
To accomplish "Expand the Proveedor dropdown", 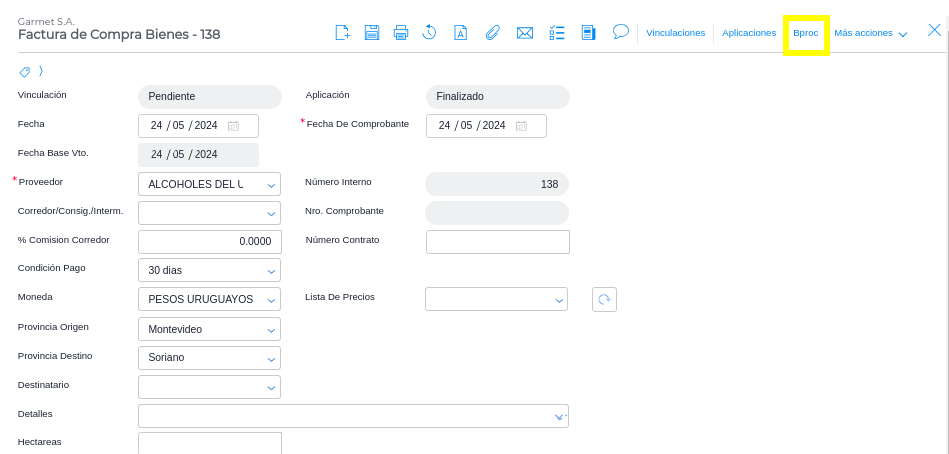I will click(x=272, y=185).
